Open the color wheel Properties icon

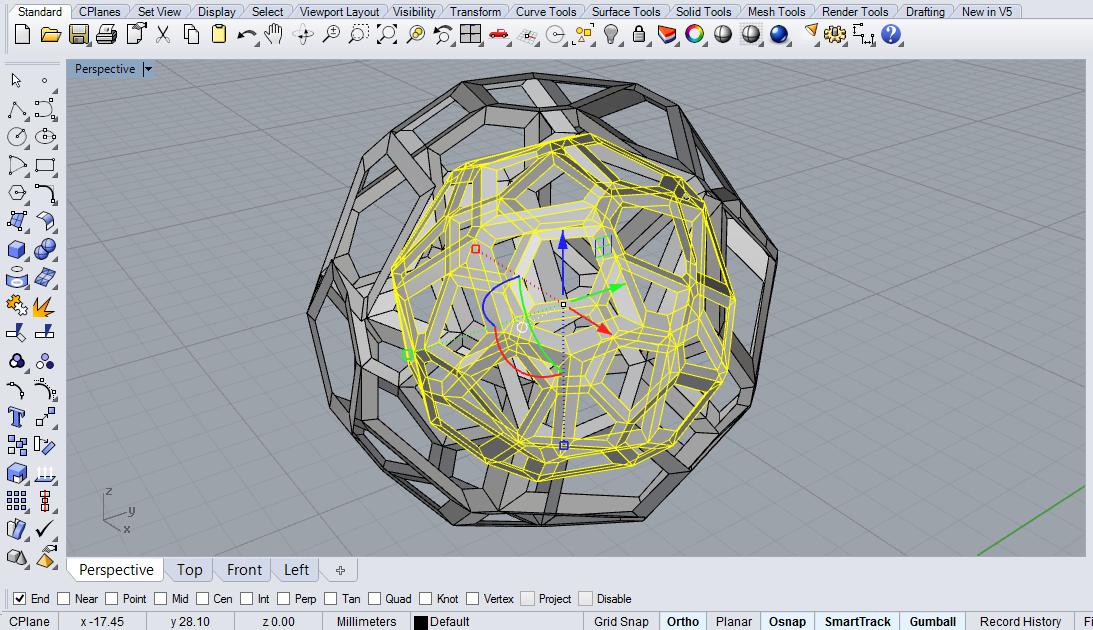pyautogui.click(x=694, y=34)
